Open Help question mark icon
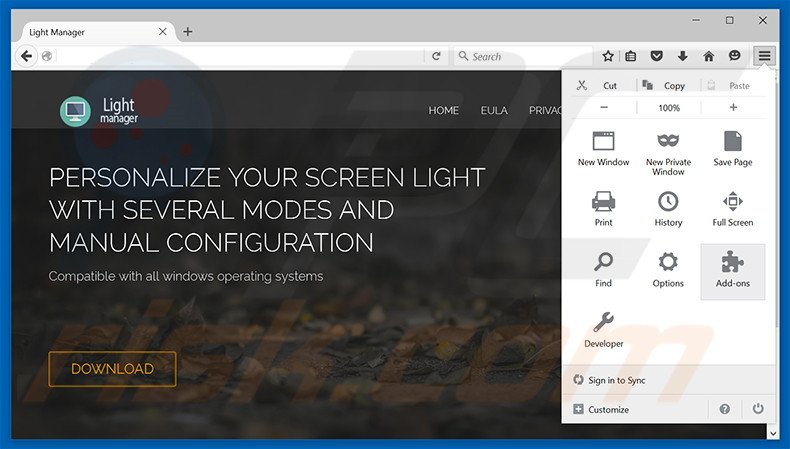Screen dimensions: 790x449 (725, 409)
